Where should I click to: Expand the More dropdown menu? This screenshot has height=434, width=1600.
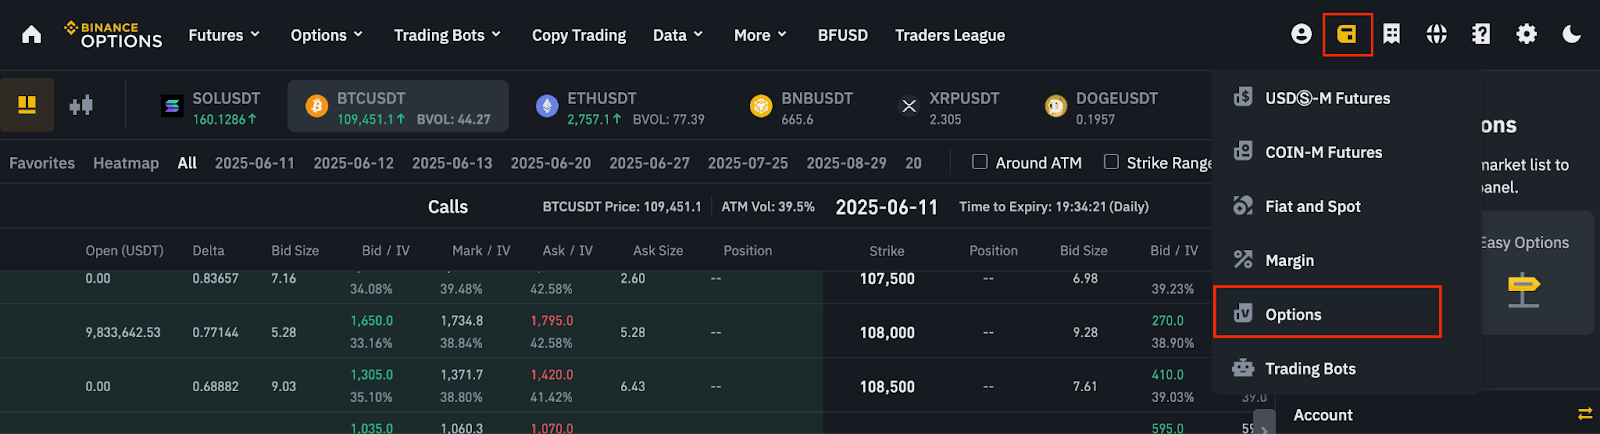coord(760,35)
